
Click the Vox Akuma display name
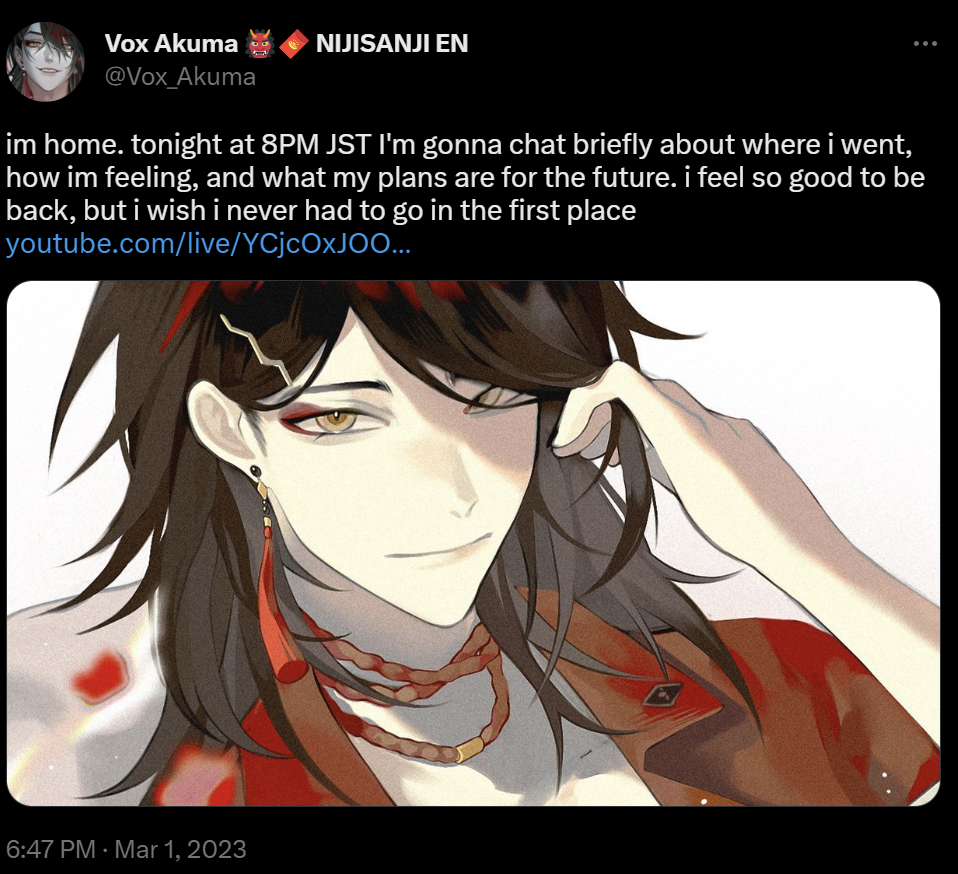tap(171, 43)
